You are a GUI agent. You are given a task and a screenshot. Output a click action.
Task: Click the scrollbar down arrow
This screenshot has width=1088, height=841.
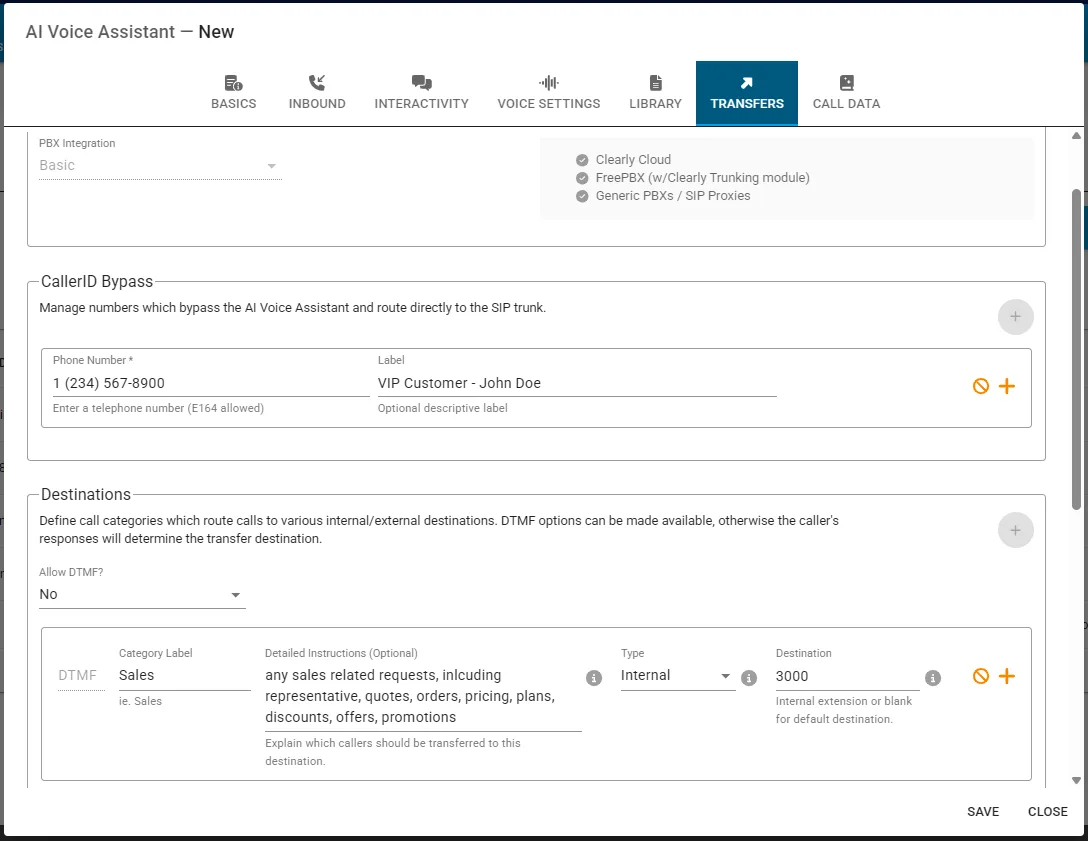(1076, 781)
